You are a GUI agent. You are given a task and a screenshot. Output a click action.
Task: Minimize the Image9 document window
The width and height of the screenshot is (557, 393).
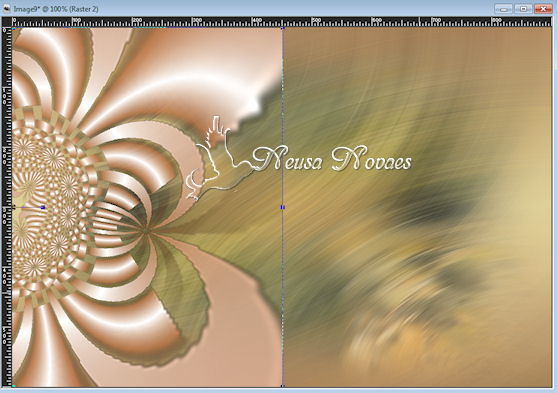click(x=503, y=9)
